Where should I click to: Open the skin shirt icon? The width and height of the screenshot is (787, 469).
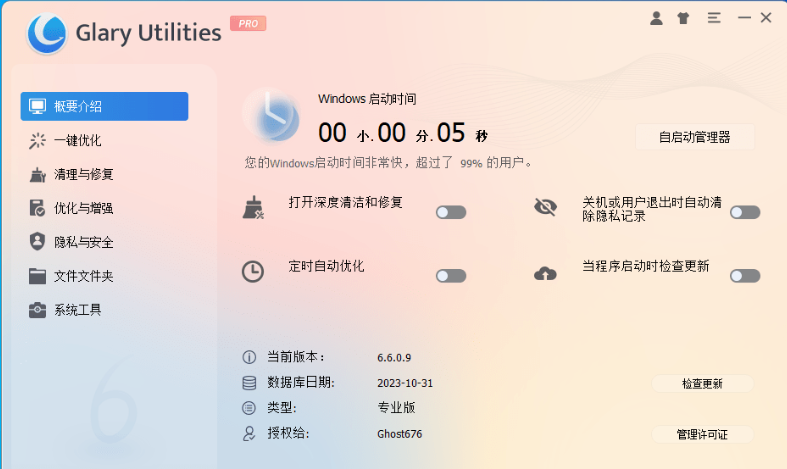[683, 19]
